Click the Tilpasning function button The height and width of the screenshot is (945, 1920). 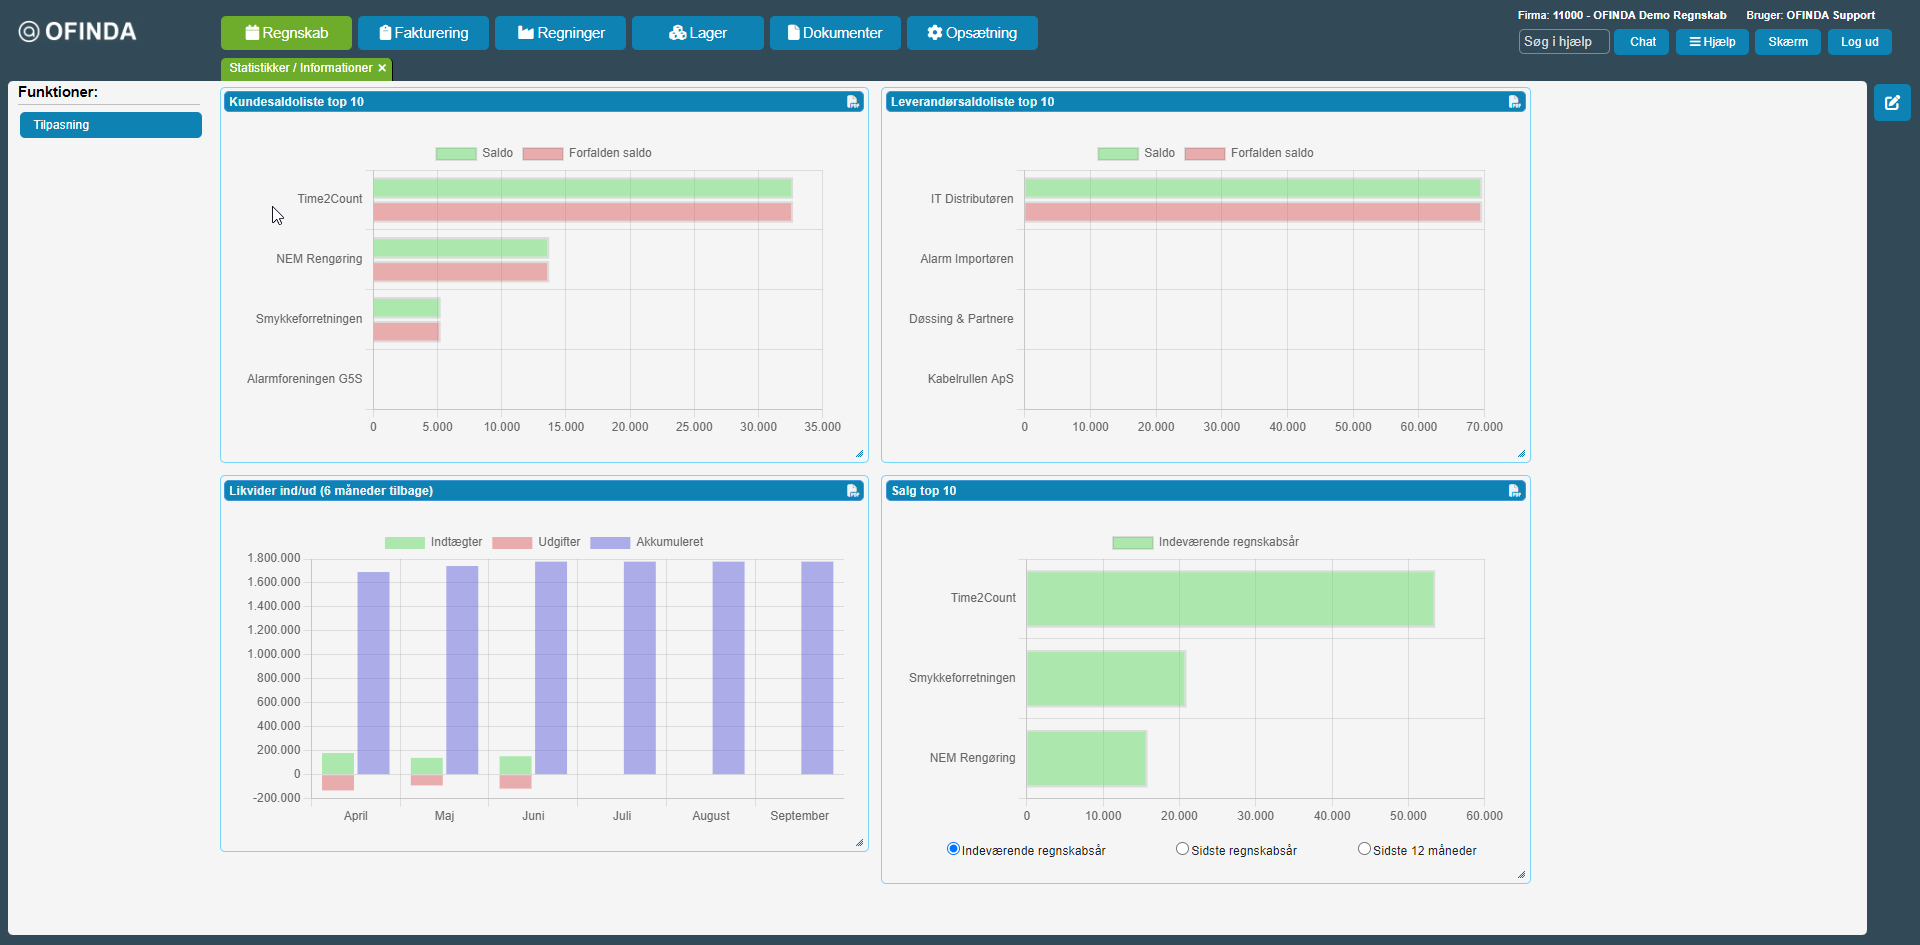(111, 125)
